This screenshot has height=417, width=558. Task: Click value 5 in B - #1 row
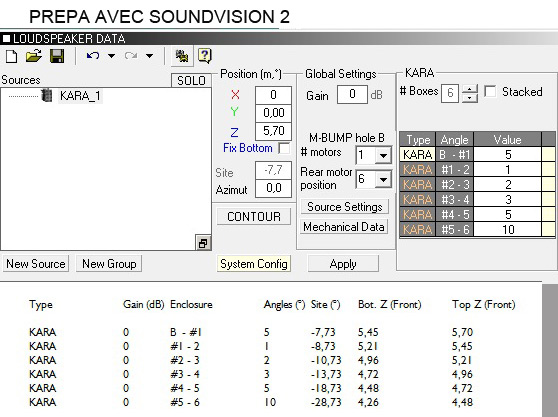click(507, 154)
